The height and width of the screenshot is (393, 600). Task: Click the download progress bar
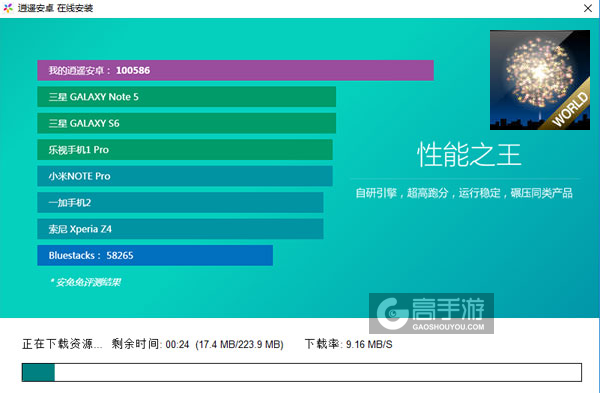302,372
